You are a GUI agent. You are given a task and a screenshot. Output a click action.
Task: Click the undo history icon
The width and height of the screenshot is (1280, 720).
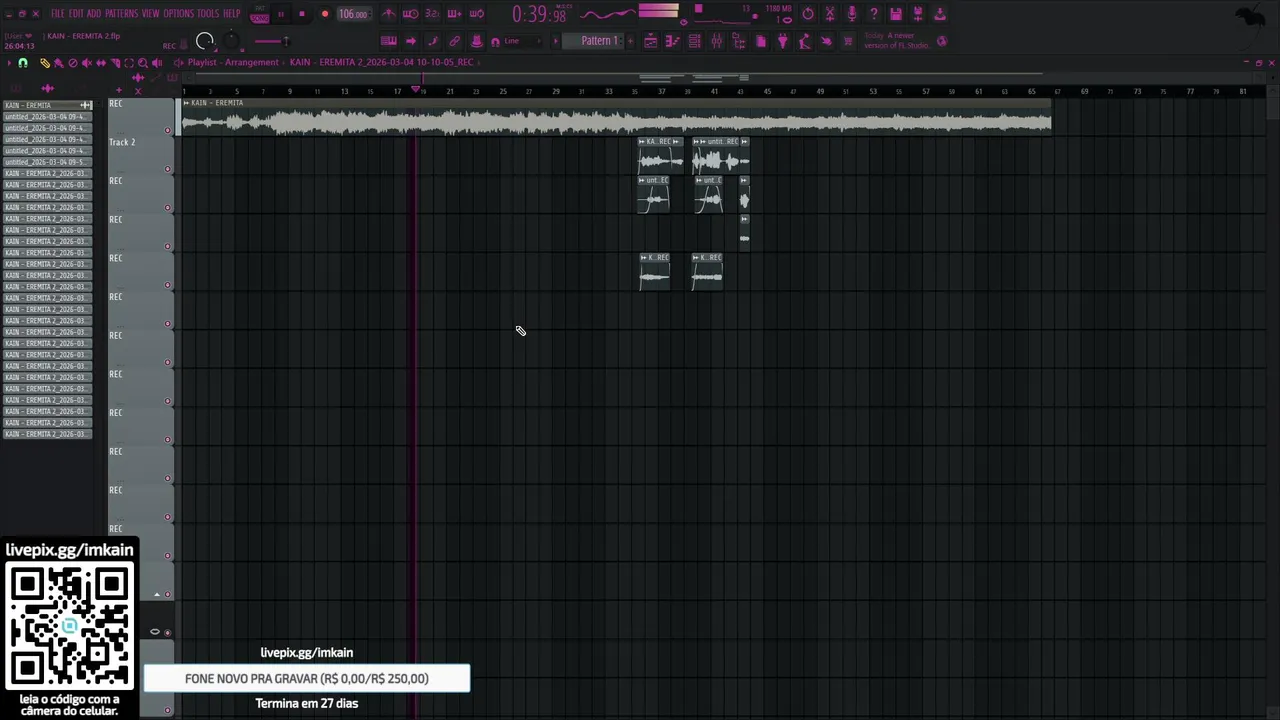[x=808, y=14]
